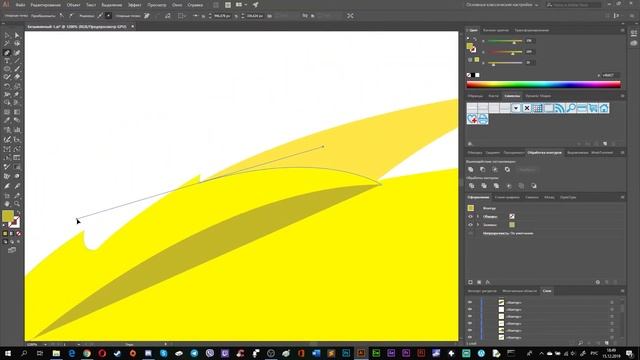
Task: Open the Windows Start menu
Action: pyautogui.click(x=8, y=353)
